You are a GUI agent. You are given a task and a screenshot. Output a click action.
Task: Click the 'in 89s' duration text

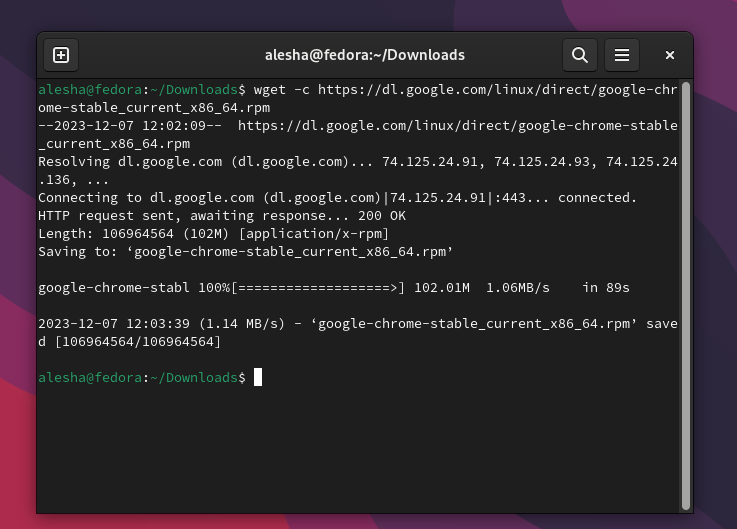[606, 288]
